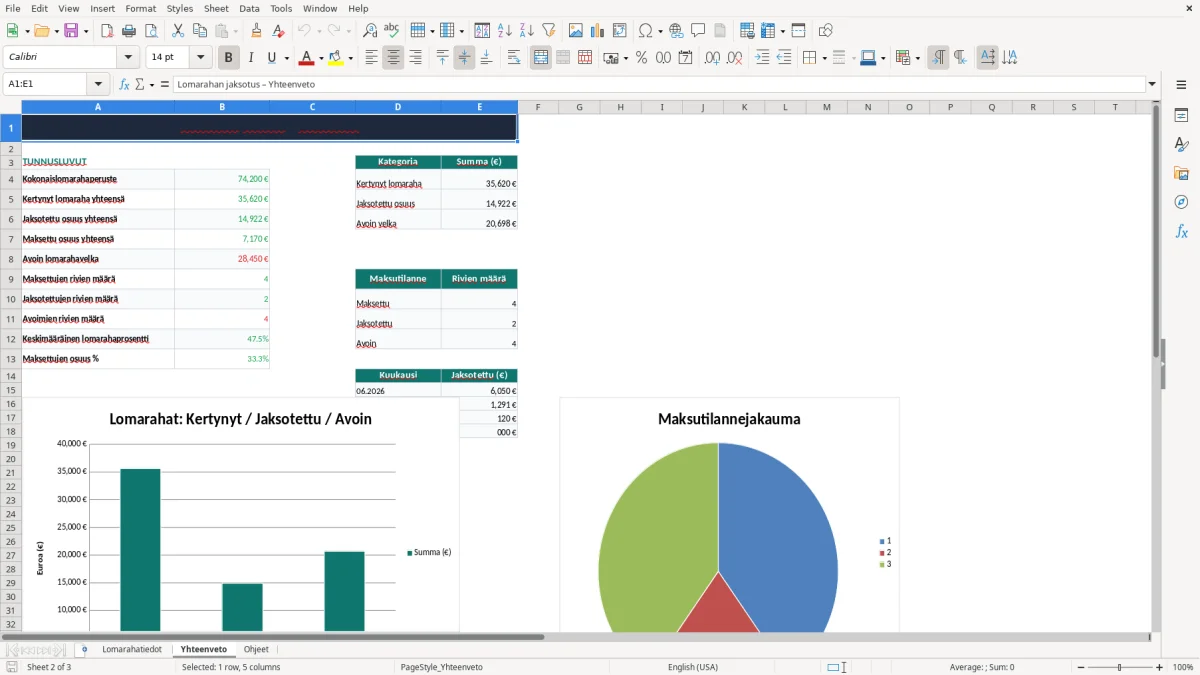The image size is (1200, 675).
Task: Open the Sheet menu
Action: pos(216,8)
